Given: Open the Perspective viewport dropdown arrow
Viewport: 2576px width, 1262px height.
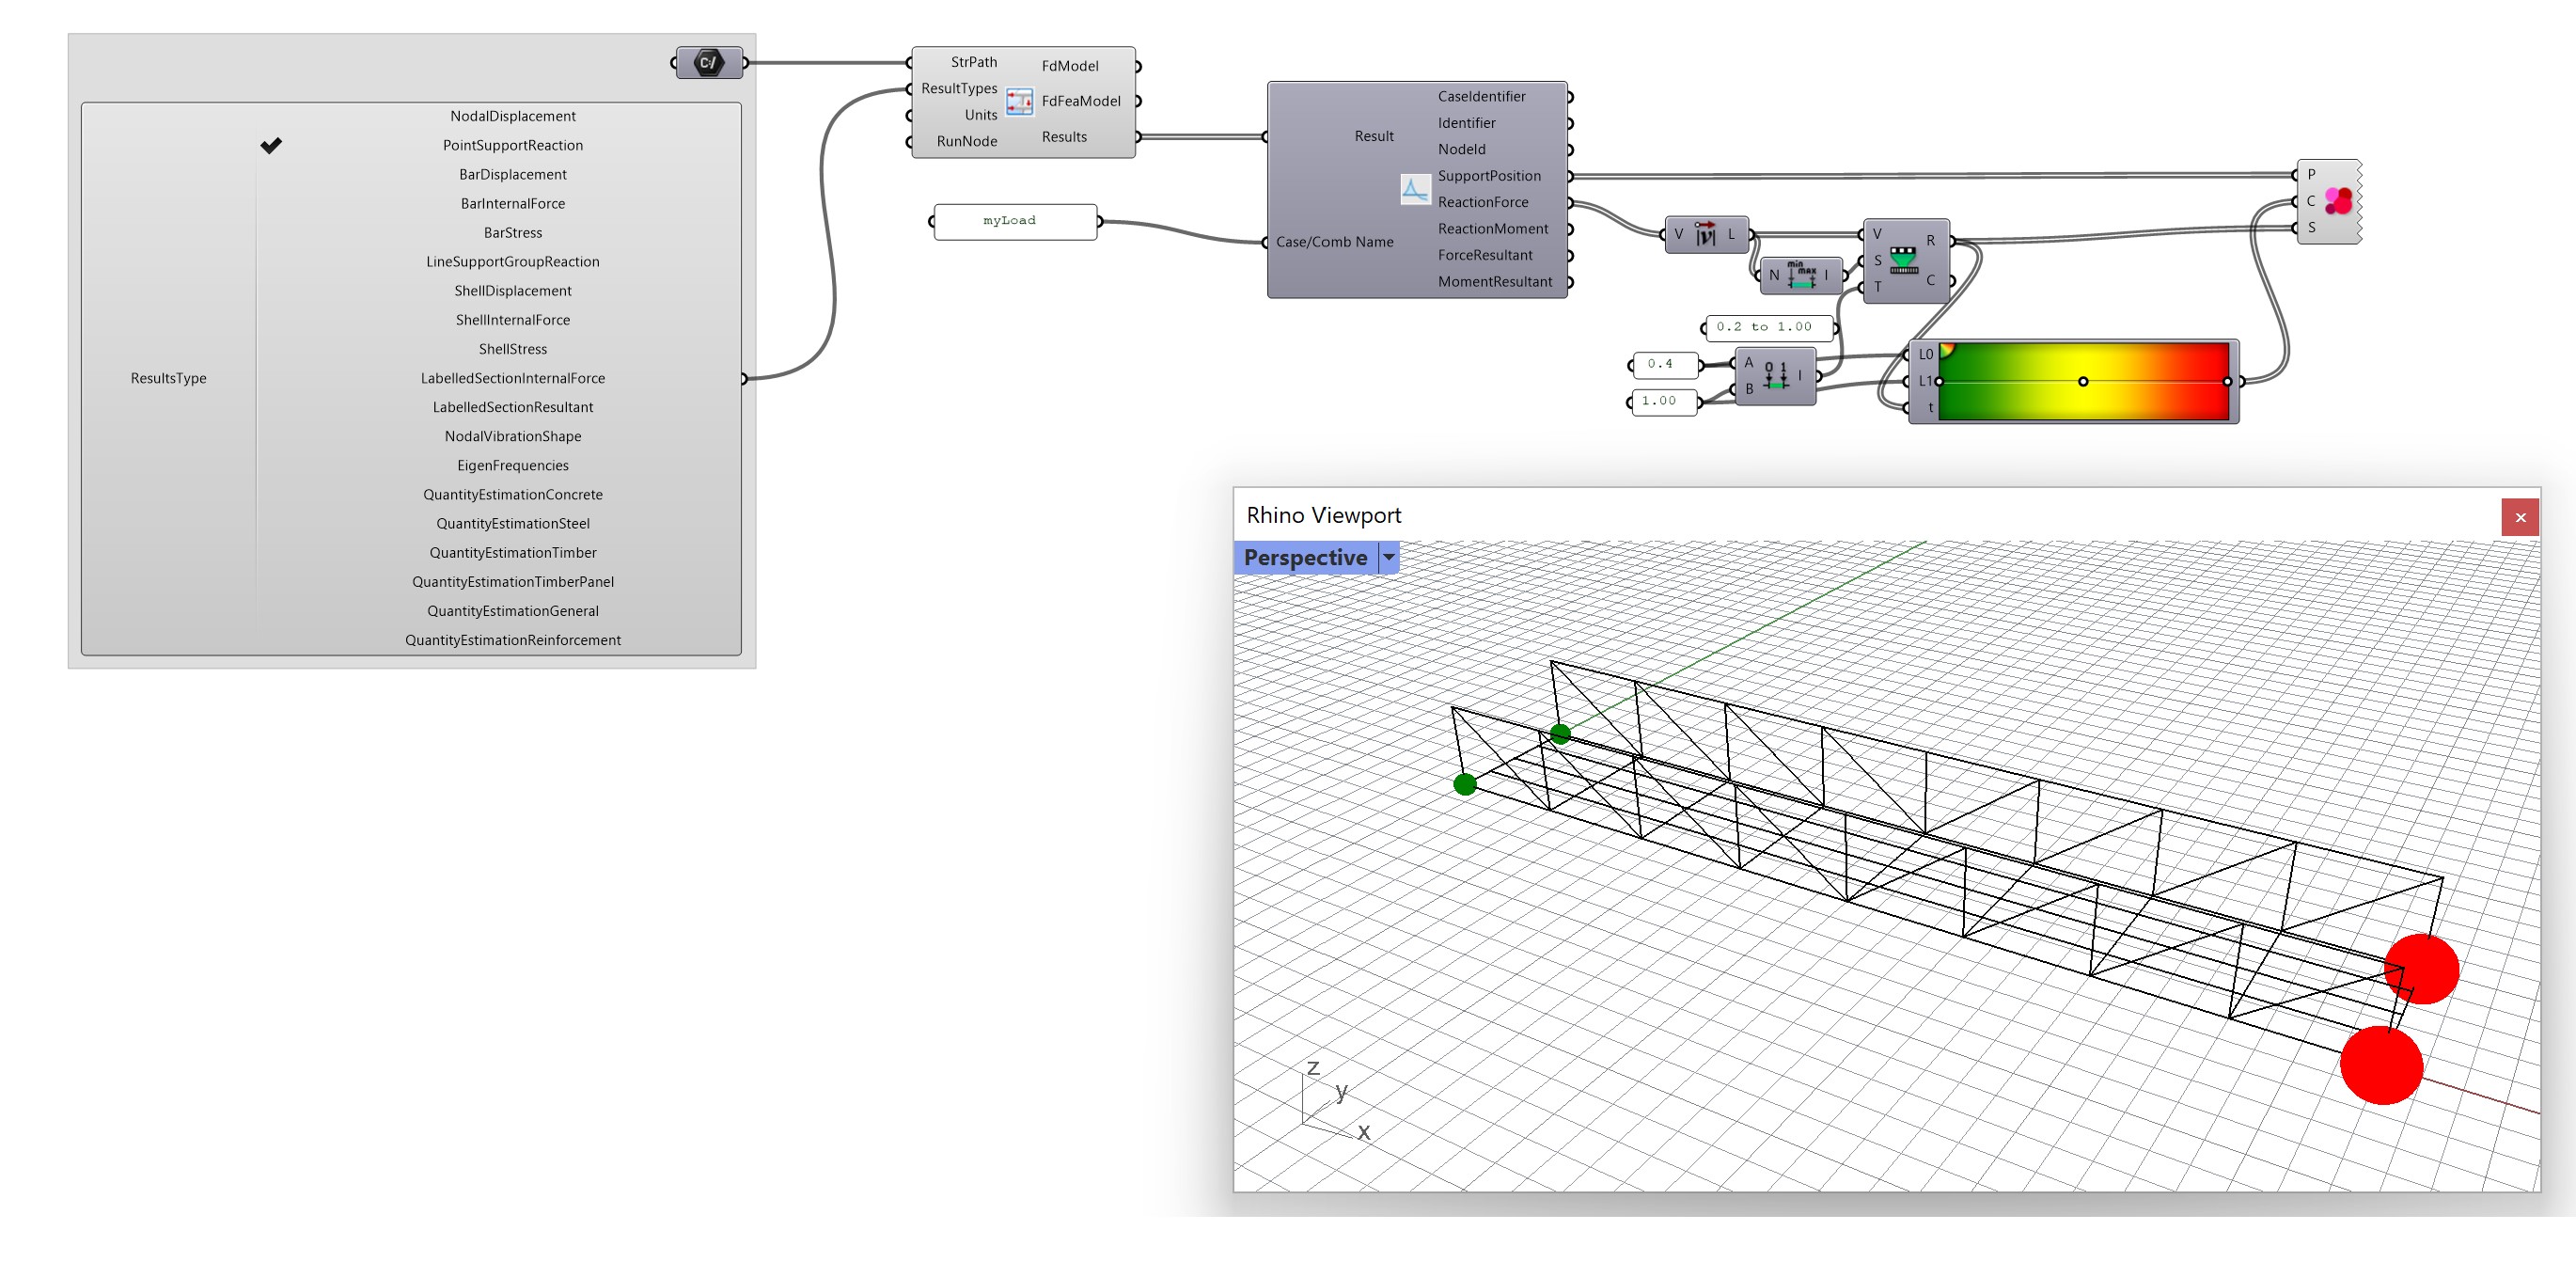Looking at the screenshot, I should coord(1388,558).
